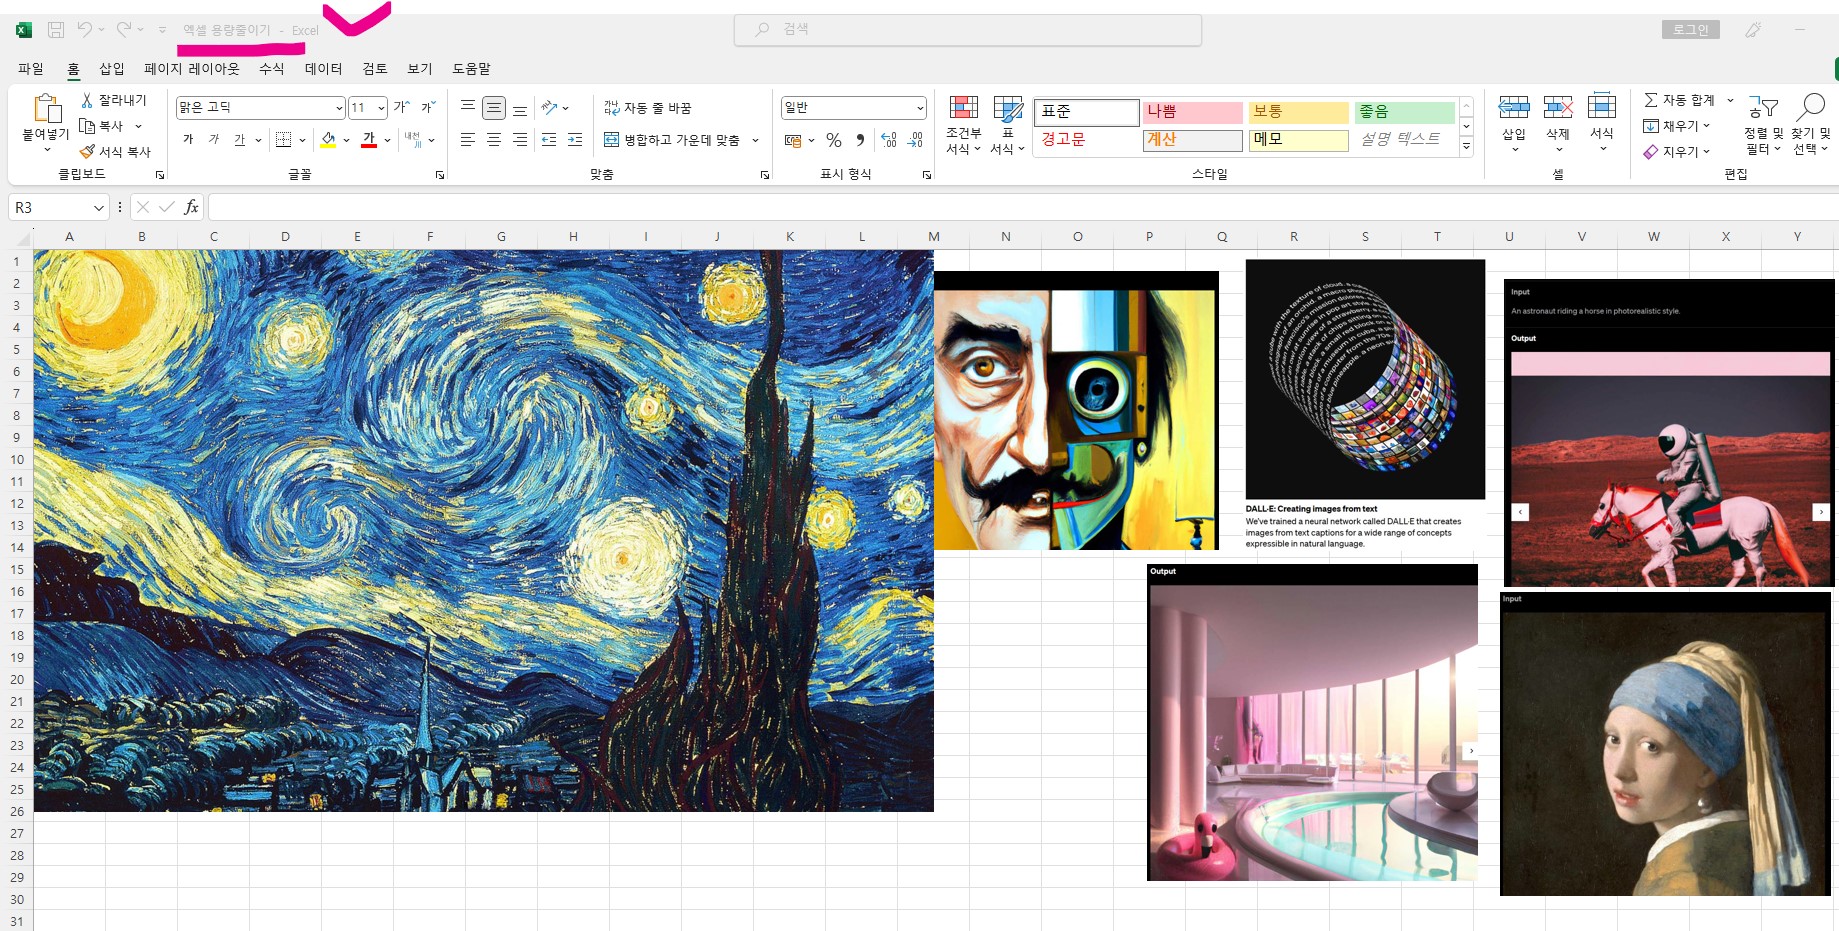Open the File (파일) tab
This screenshot has width=1839, height=931.
pyautogui.click(x=31, y=68)
